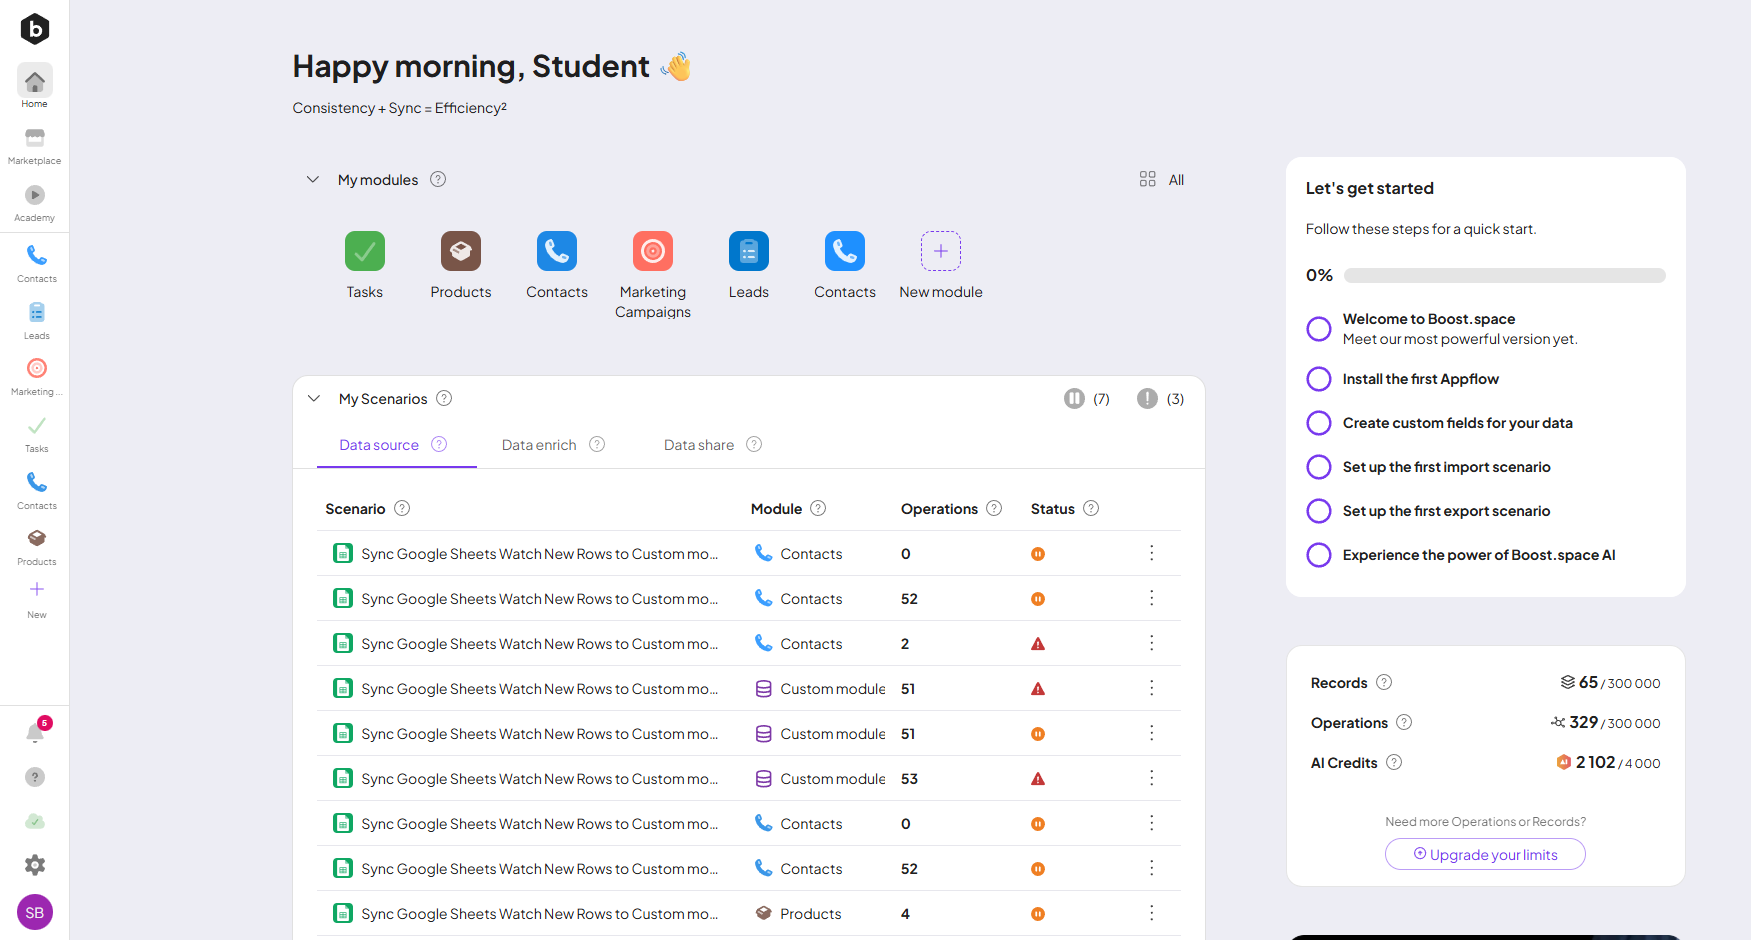1751x940 pixels.
Task: Open the Marketing Campaigns module tile
Action: (x=652, y=252)
